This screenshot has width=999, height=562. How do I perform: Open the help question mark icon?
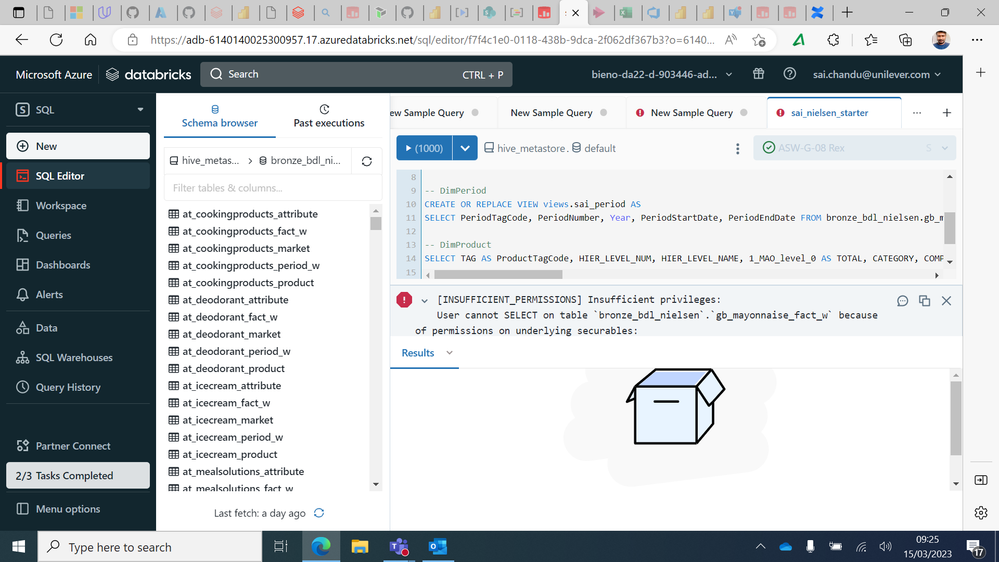pos(790,74)
